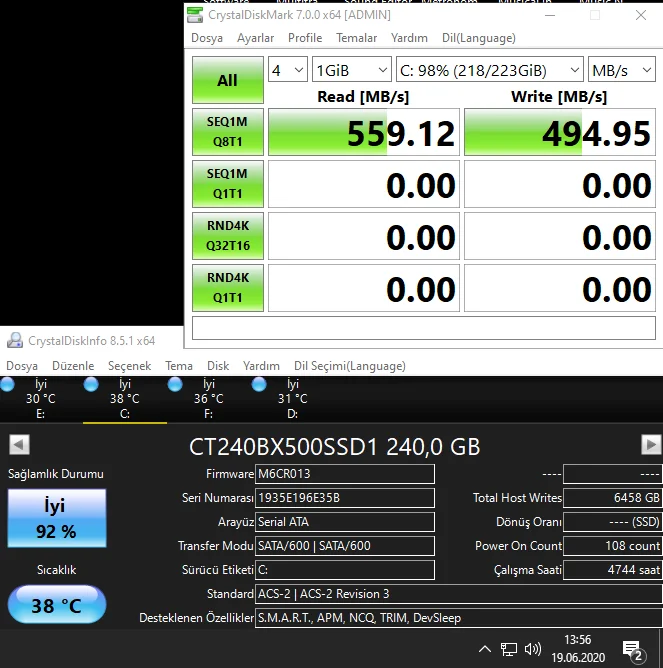Click the Write [MB/s] column header

pyautogui.click(x=559, y=97)
